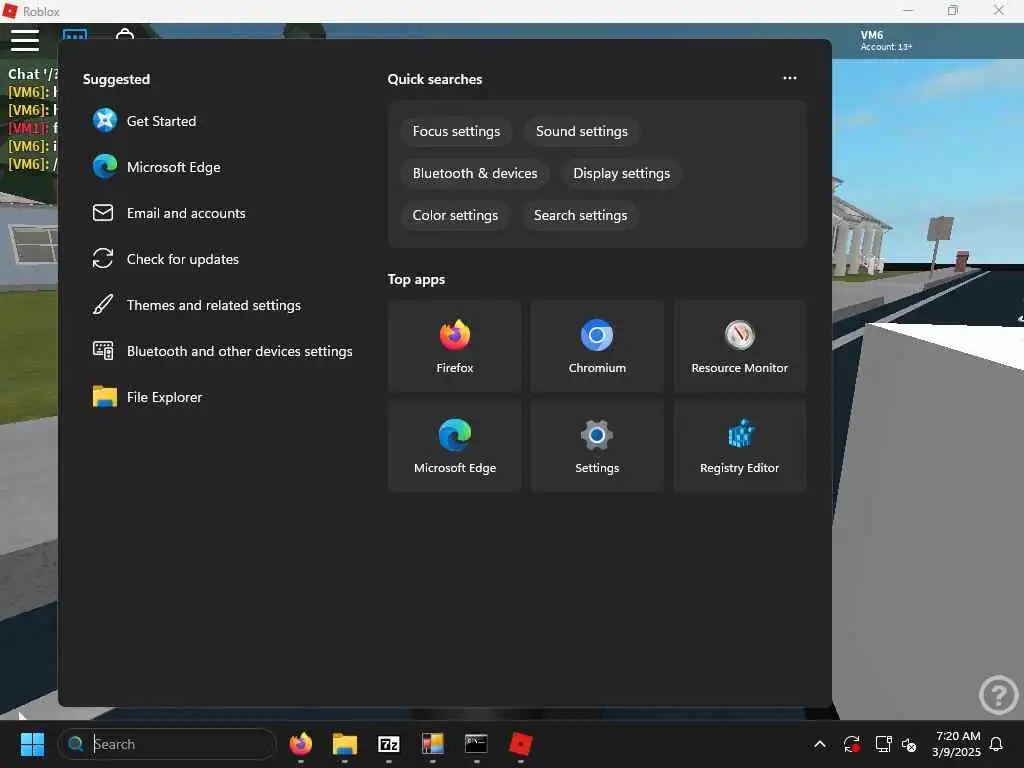Open File Explorer from Suggested list
Screen dimensions: 1024x768
point(148,397)
